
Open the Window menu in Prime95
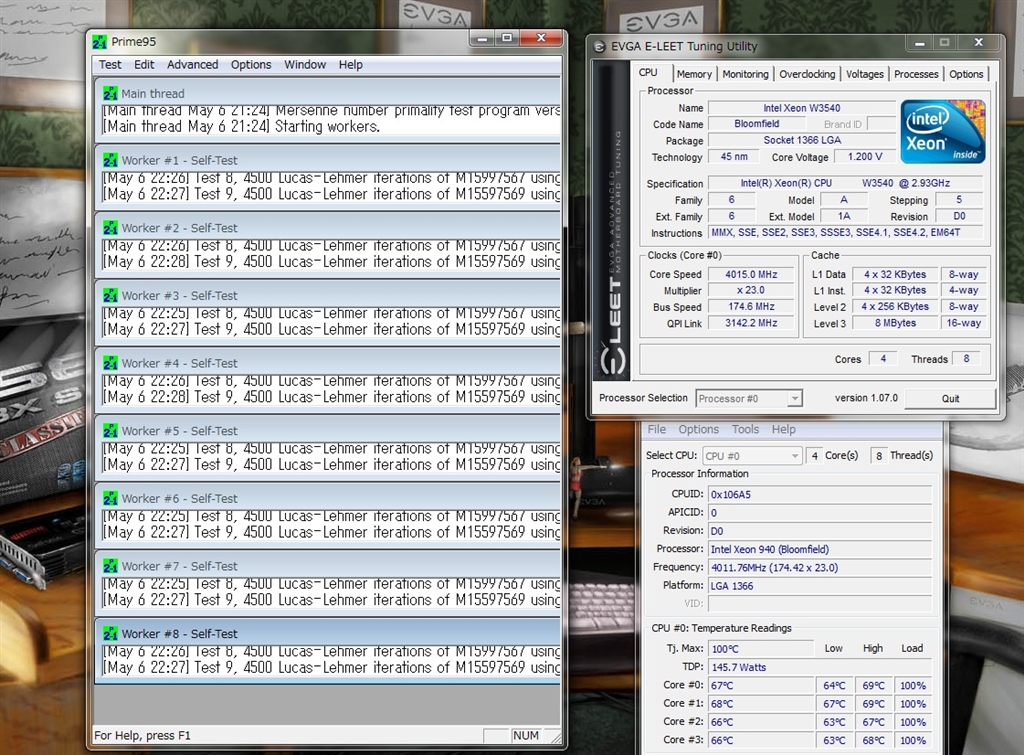pos(304,65)
